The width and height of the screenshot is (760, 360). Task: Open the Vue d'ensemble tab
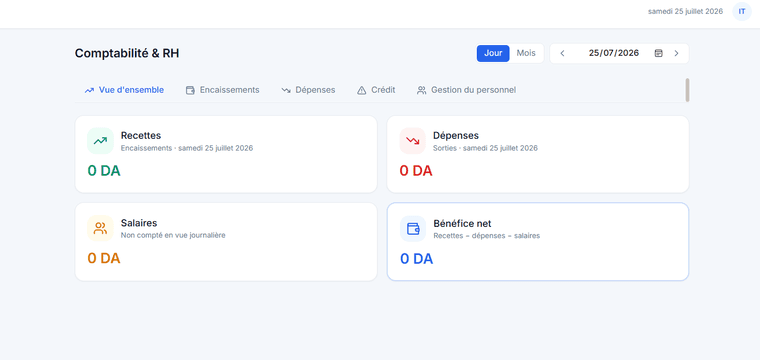point(124,90)
